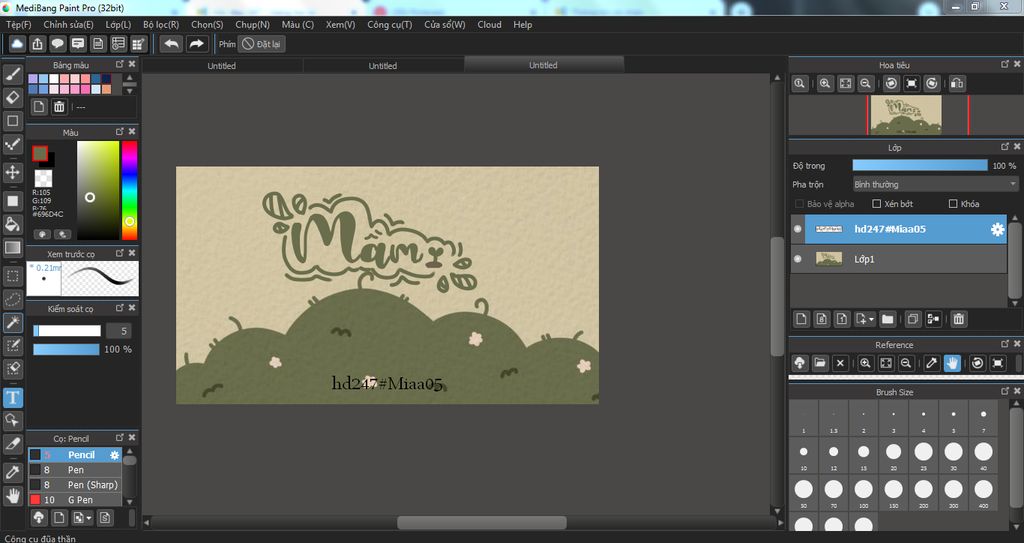Delete layer with trash icon in Lớp panel
The width and height of the screenshot is (1024, 543).
(x=958, y=319)
